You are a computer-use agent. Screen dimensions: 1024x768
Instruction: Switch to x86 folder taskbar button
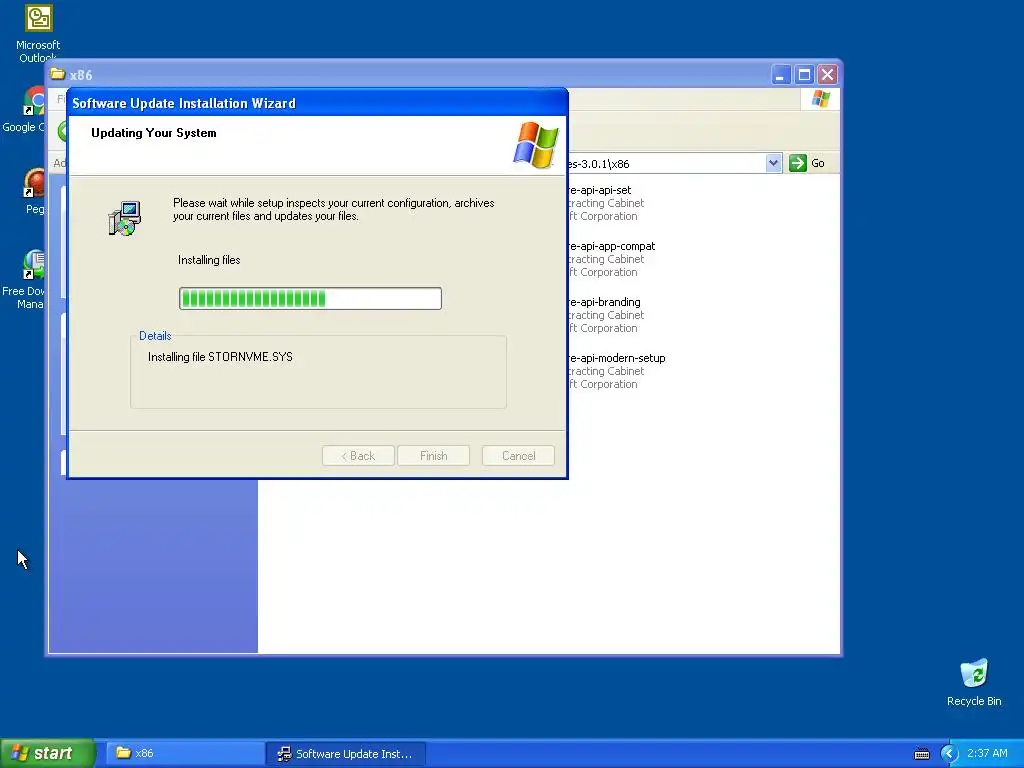point(185,753)
